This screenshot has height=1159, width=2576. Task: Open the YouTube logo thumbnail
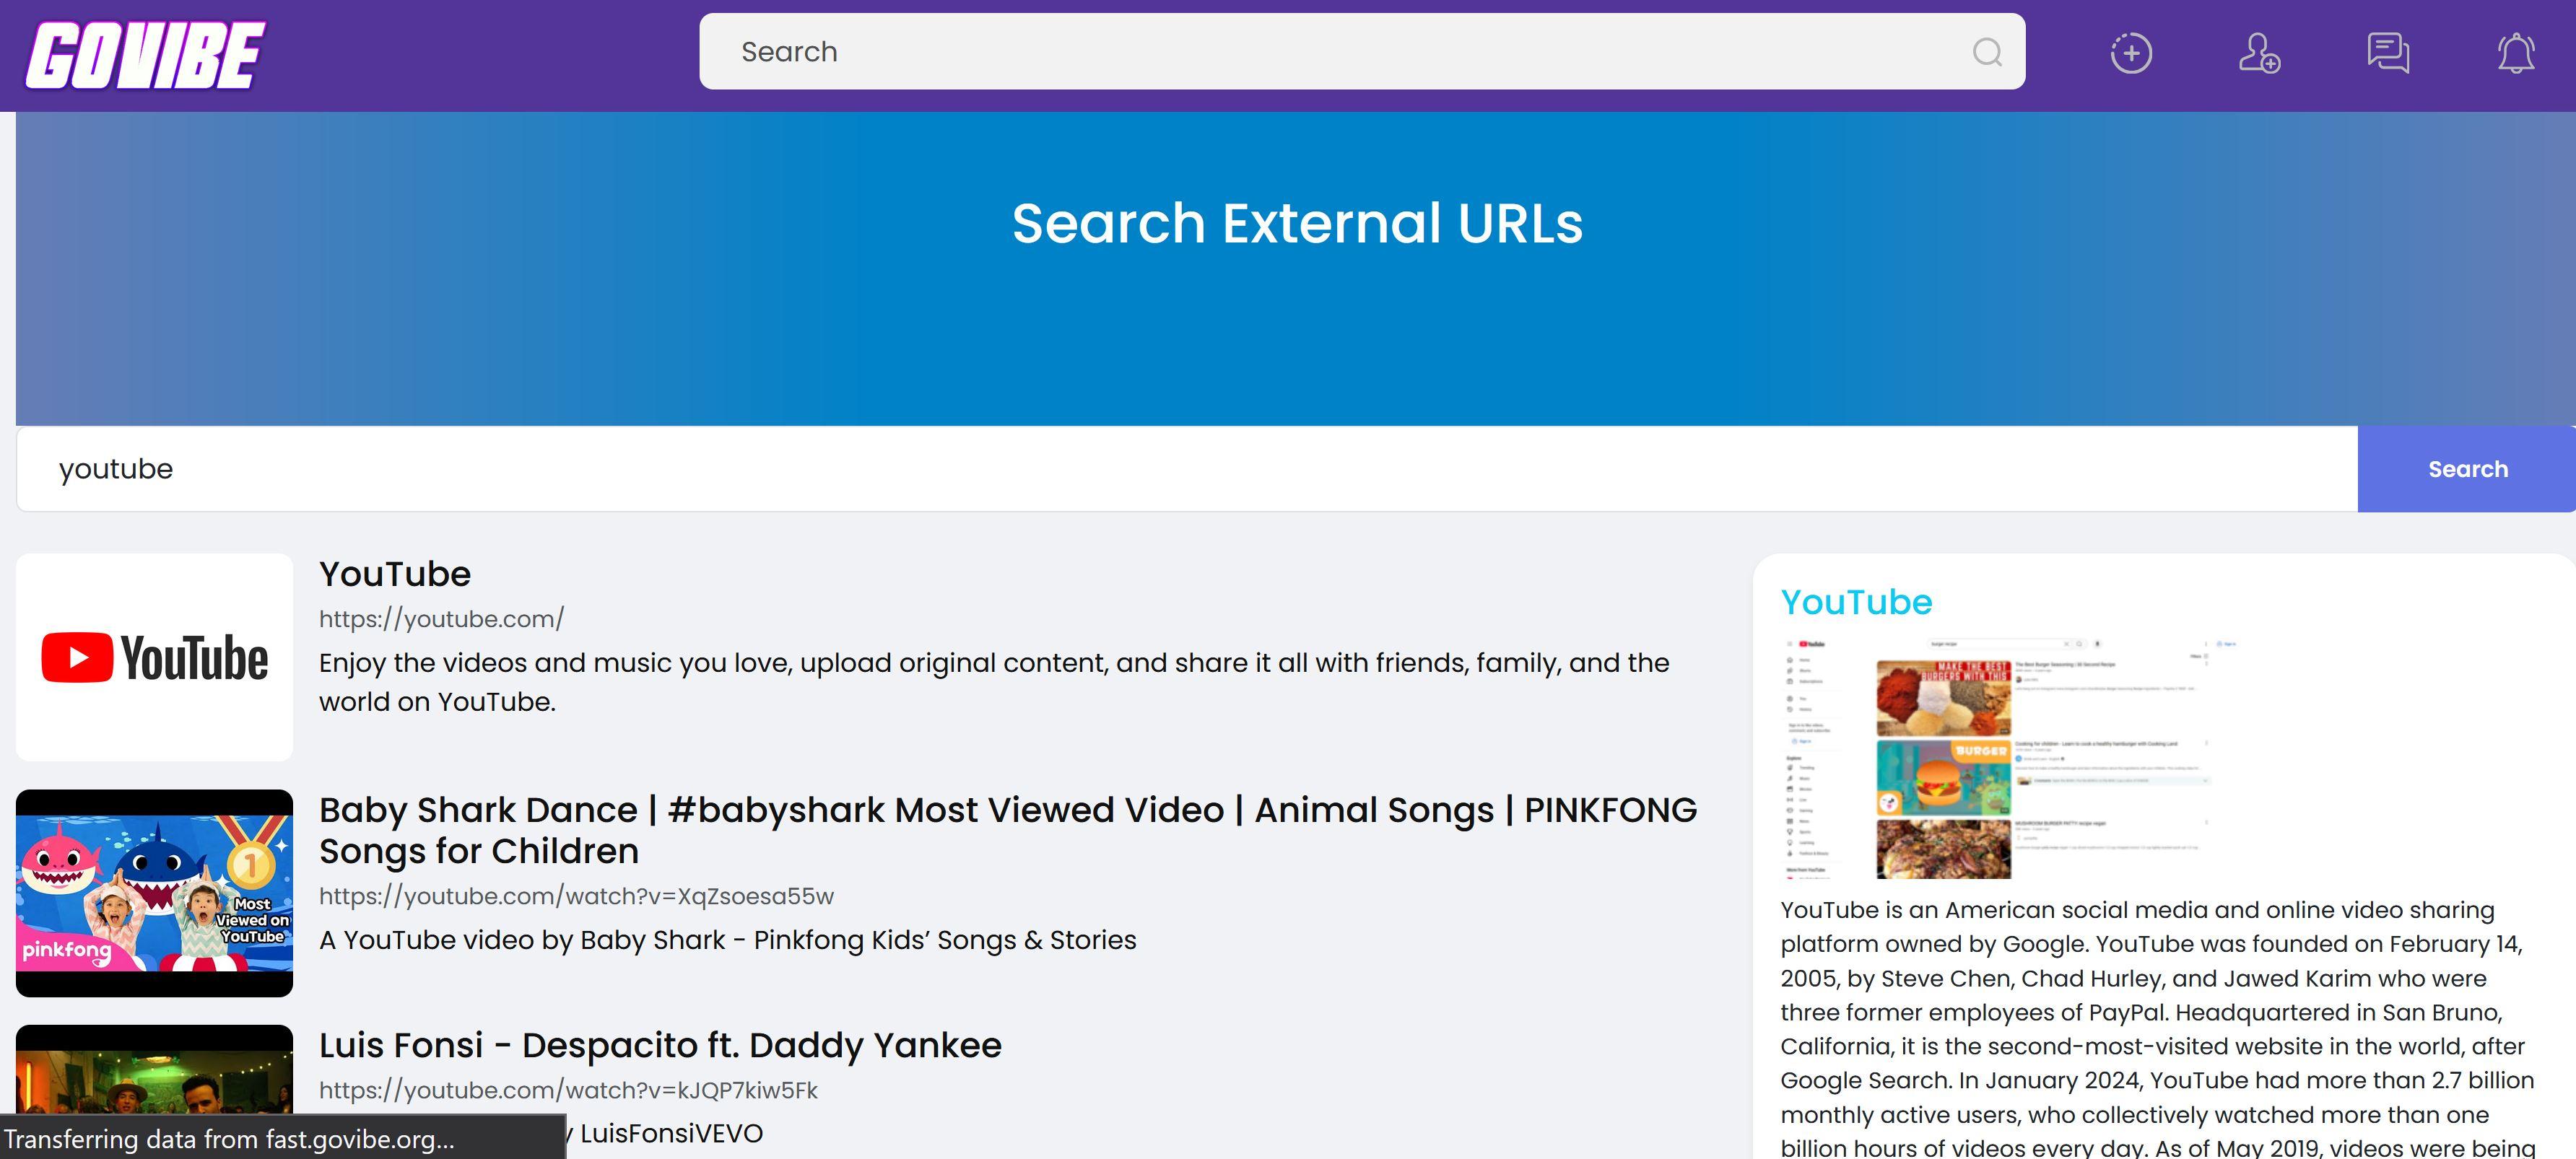point(155,657)
